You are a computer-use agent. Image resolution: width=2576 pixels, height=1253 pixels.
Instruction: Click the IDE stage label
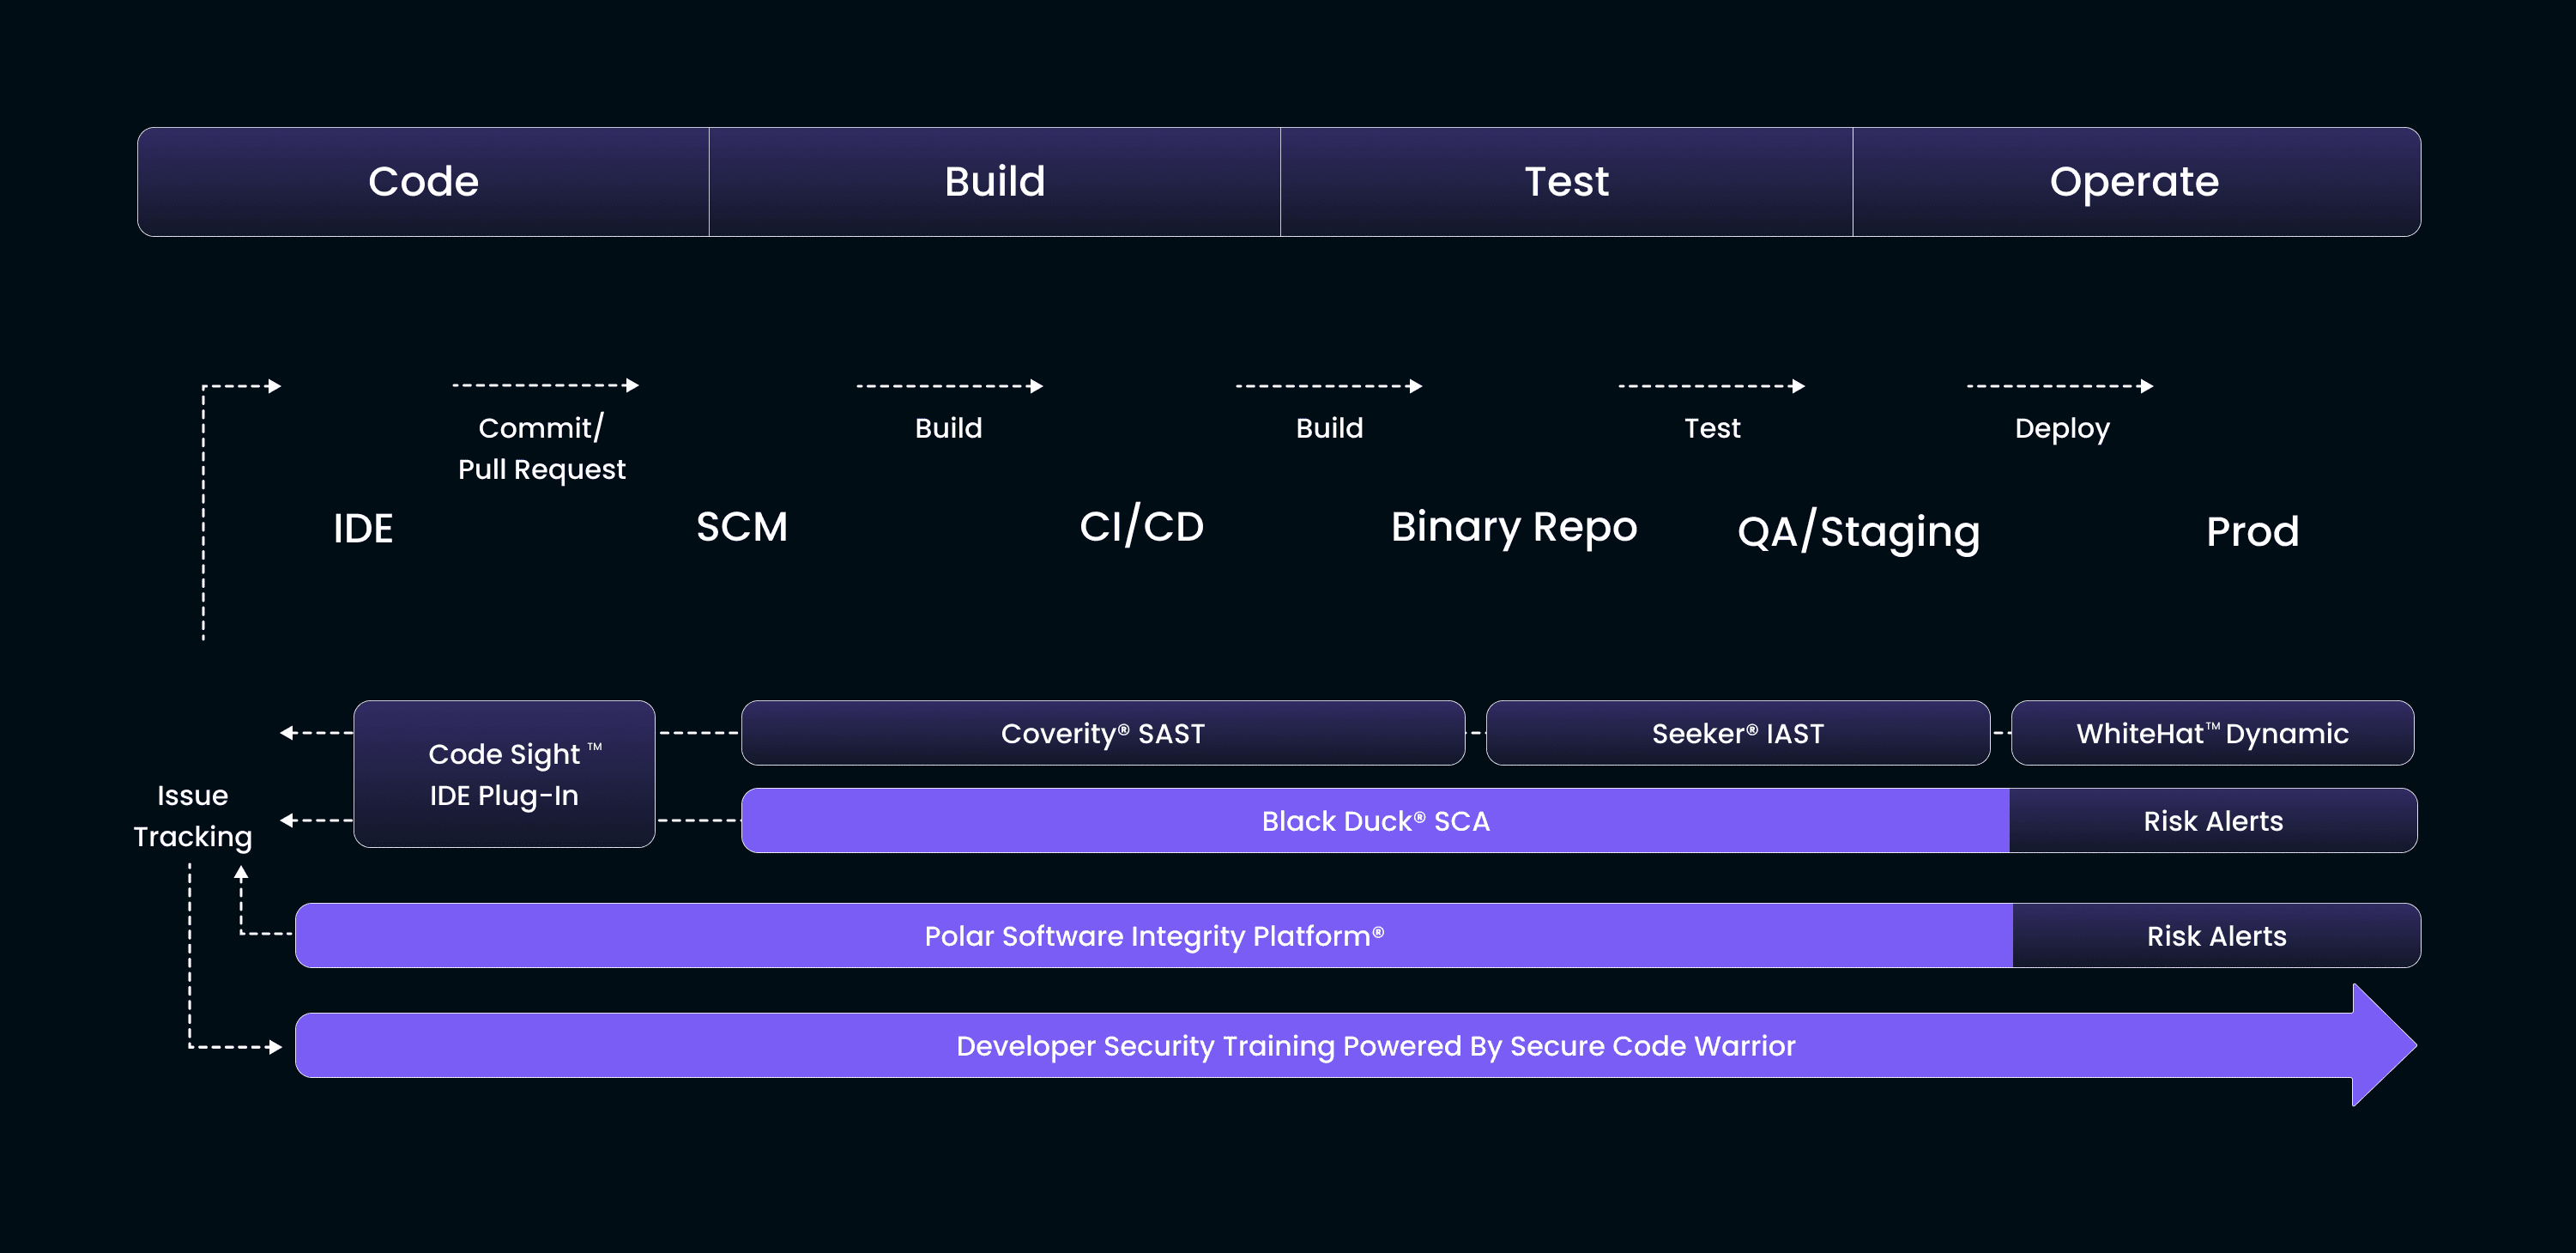tap(363, 529)
